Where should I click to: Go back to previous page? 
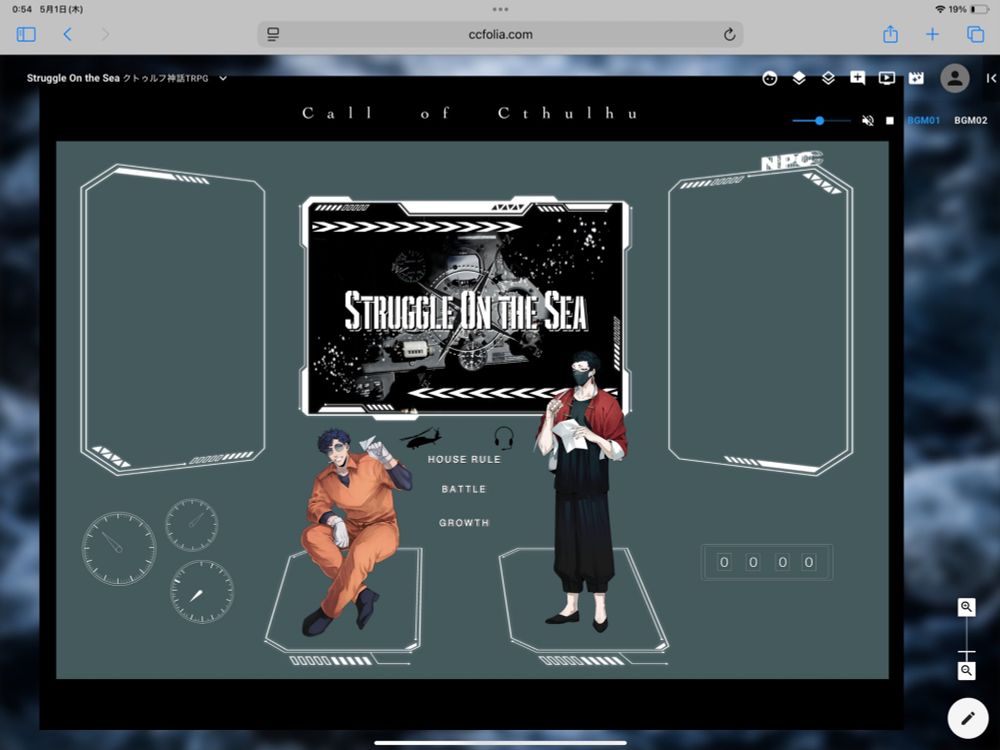(x=68, y=34)
